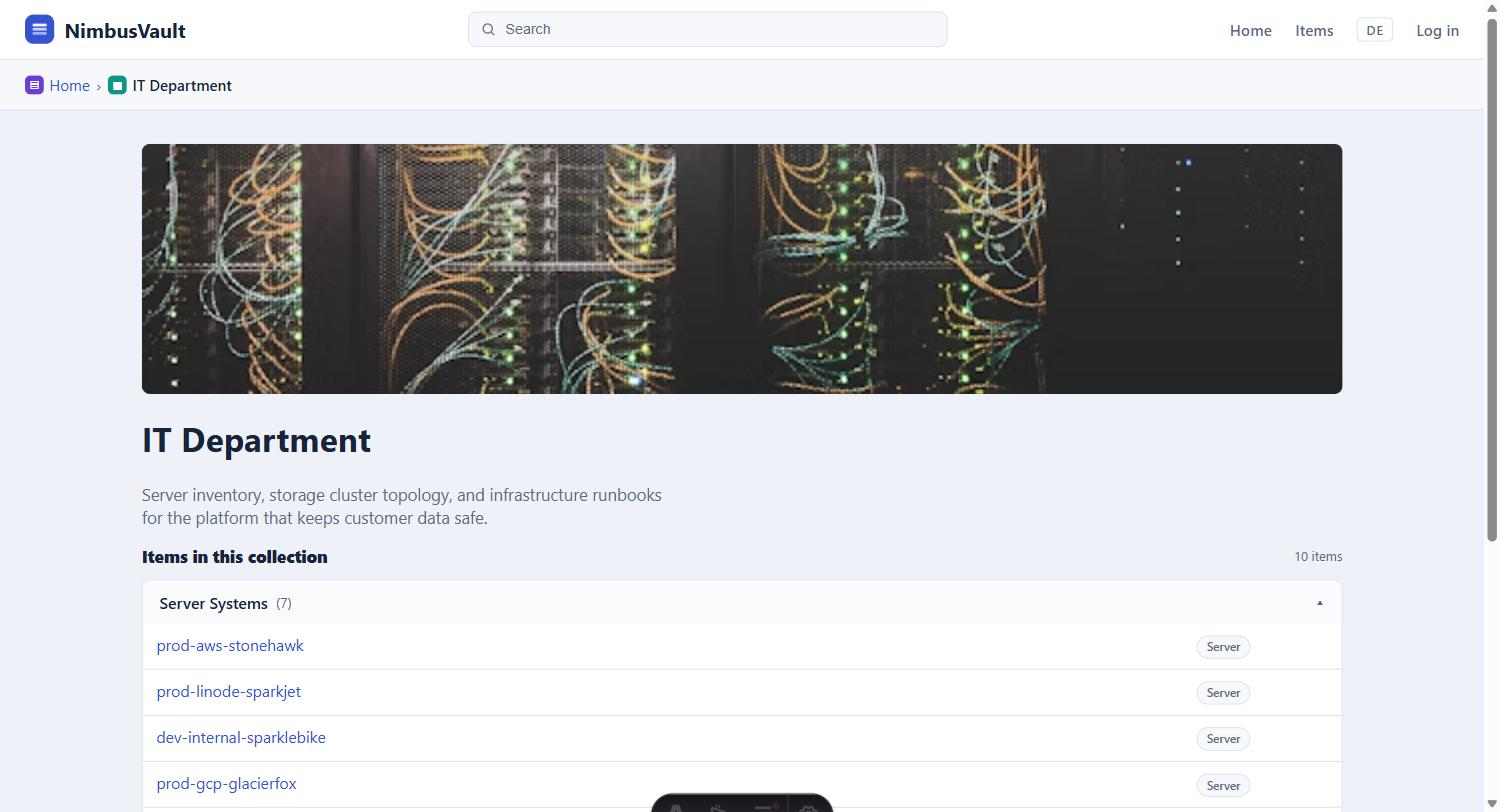Open the Home navigation item
Screen dimensions: 1500x812
1250,30
